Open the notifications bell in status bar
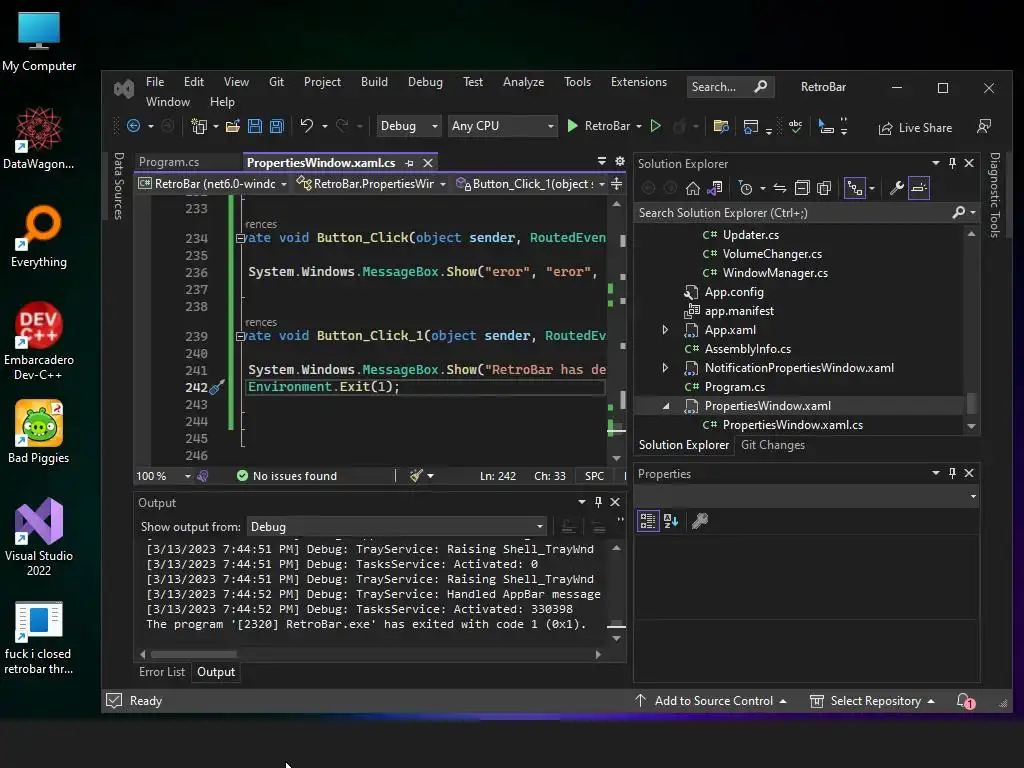Image resolution: width=1024 pixels, height=768 pixels. pos(965,701)
